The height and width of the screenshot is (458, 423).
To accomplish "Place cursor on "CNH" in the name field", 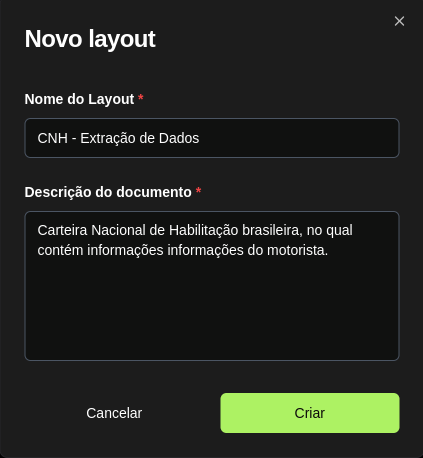I will coord(53,138).
